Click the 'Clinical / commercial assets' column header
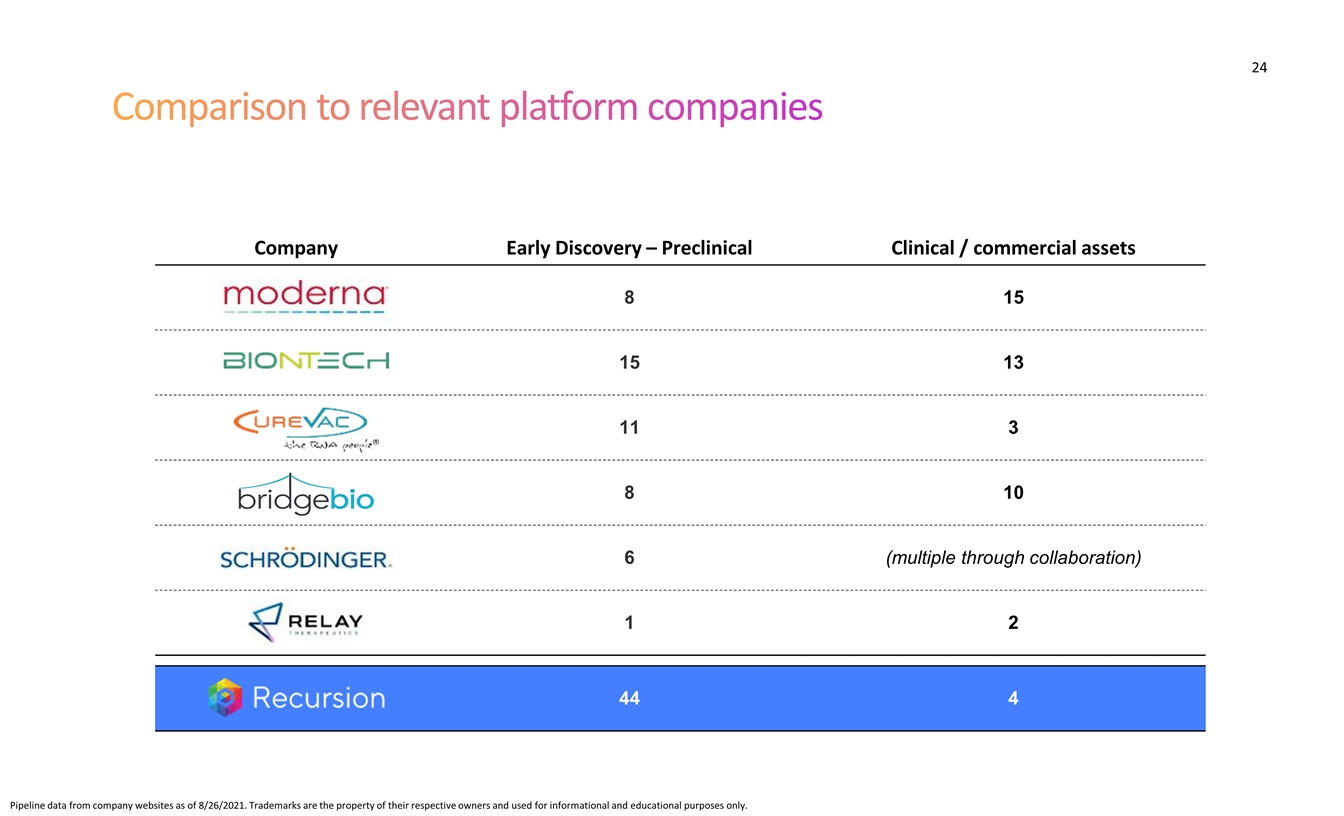The height and width of the screenshot is (816, 1344). pos(1013,248)
